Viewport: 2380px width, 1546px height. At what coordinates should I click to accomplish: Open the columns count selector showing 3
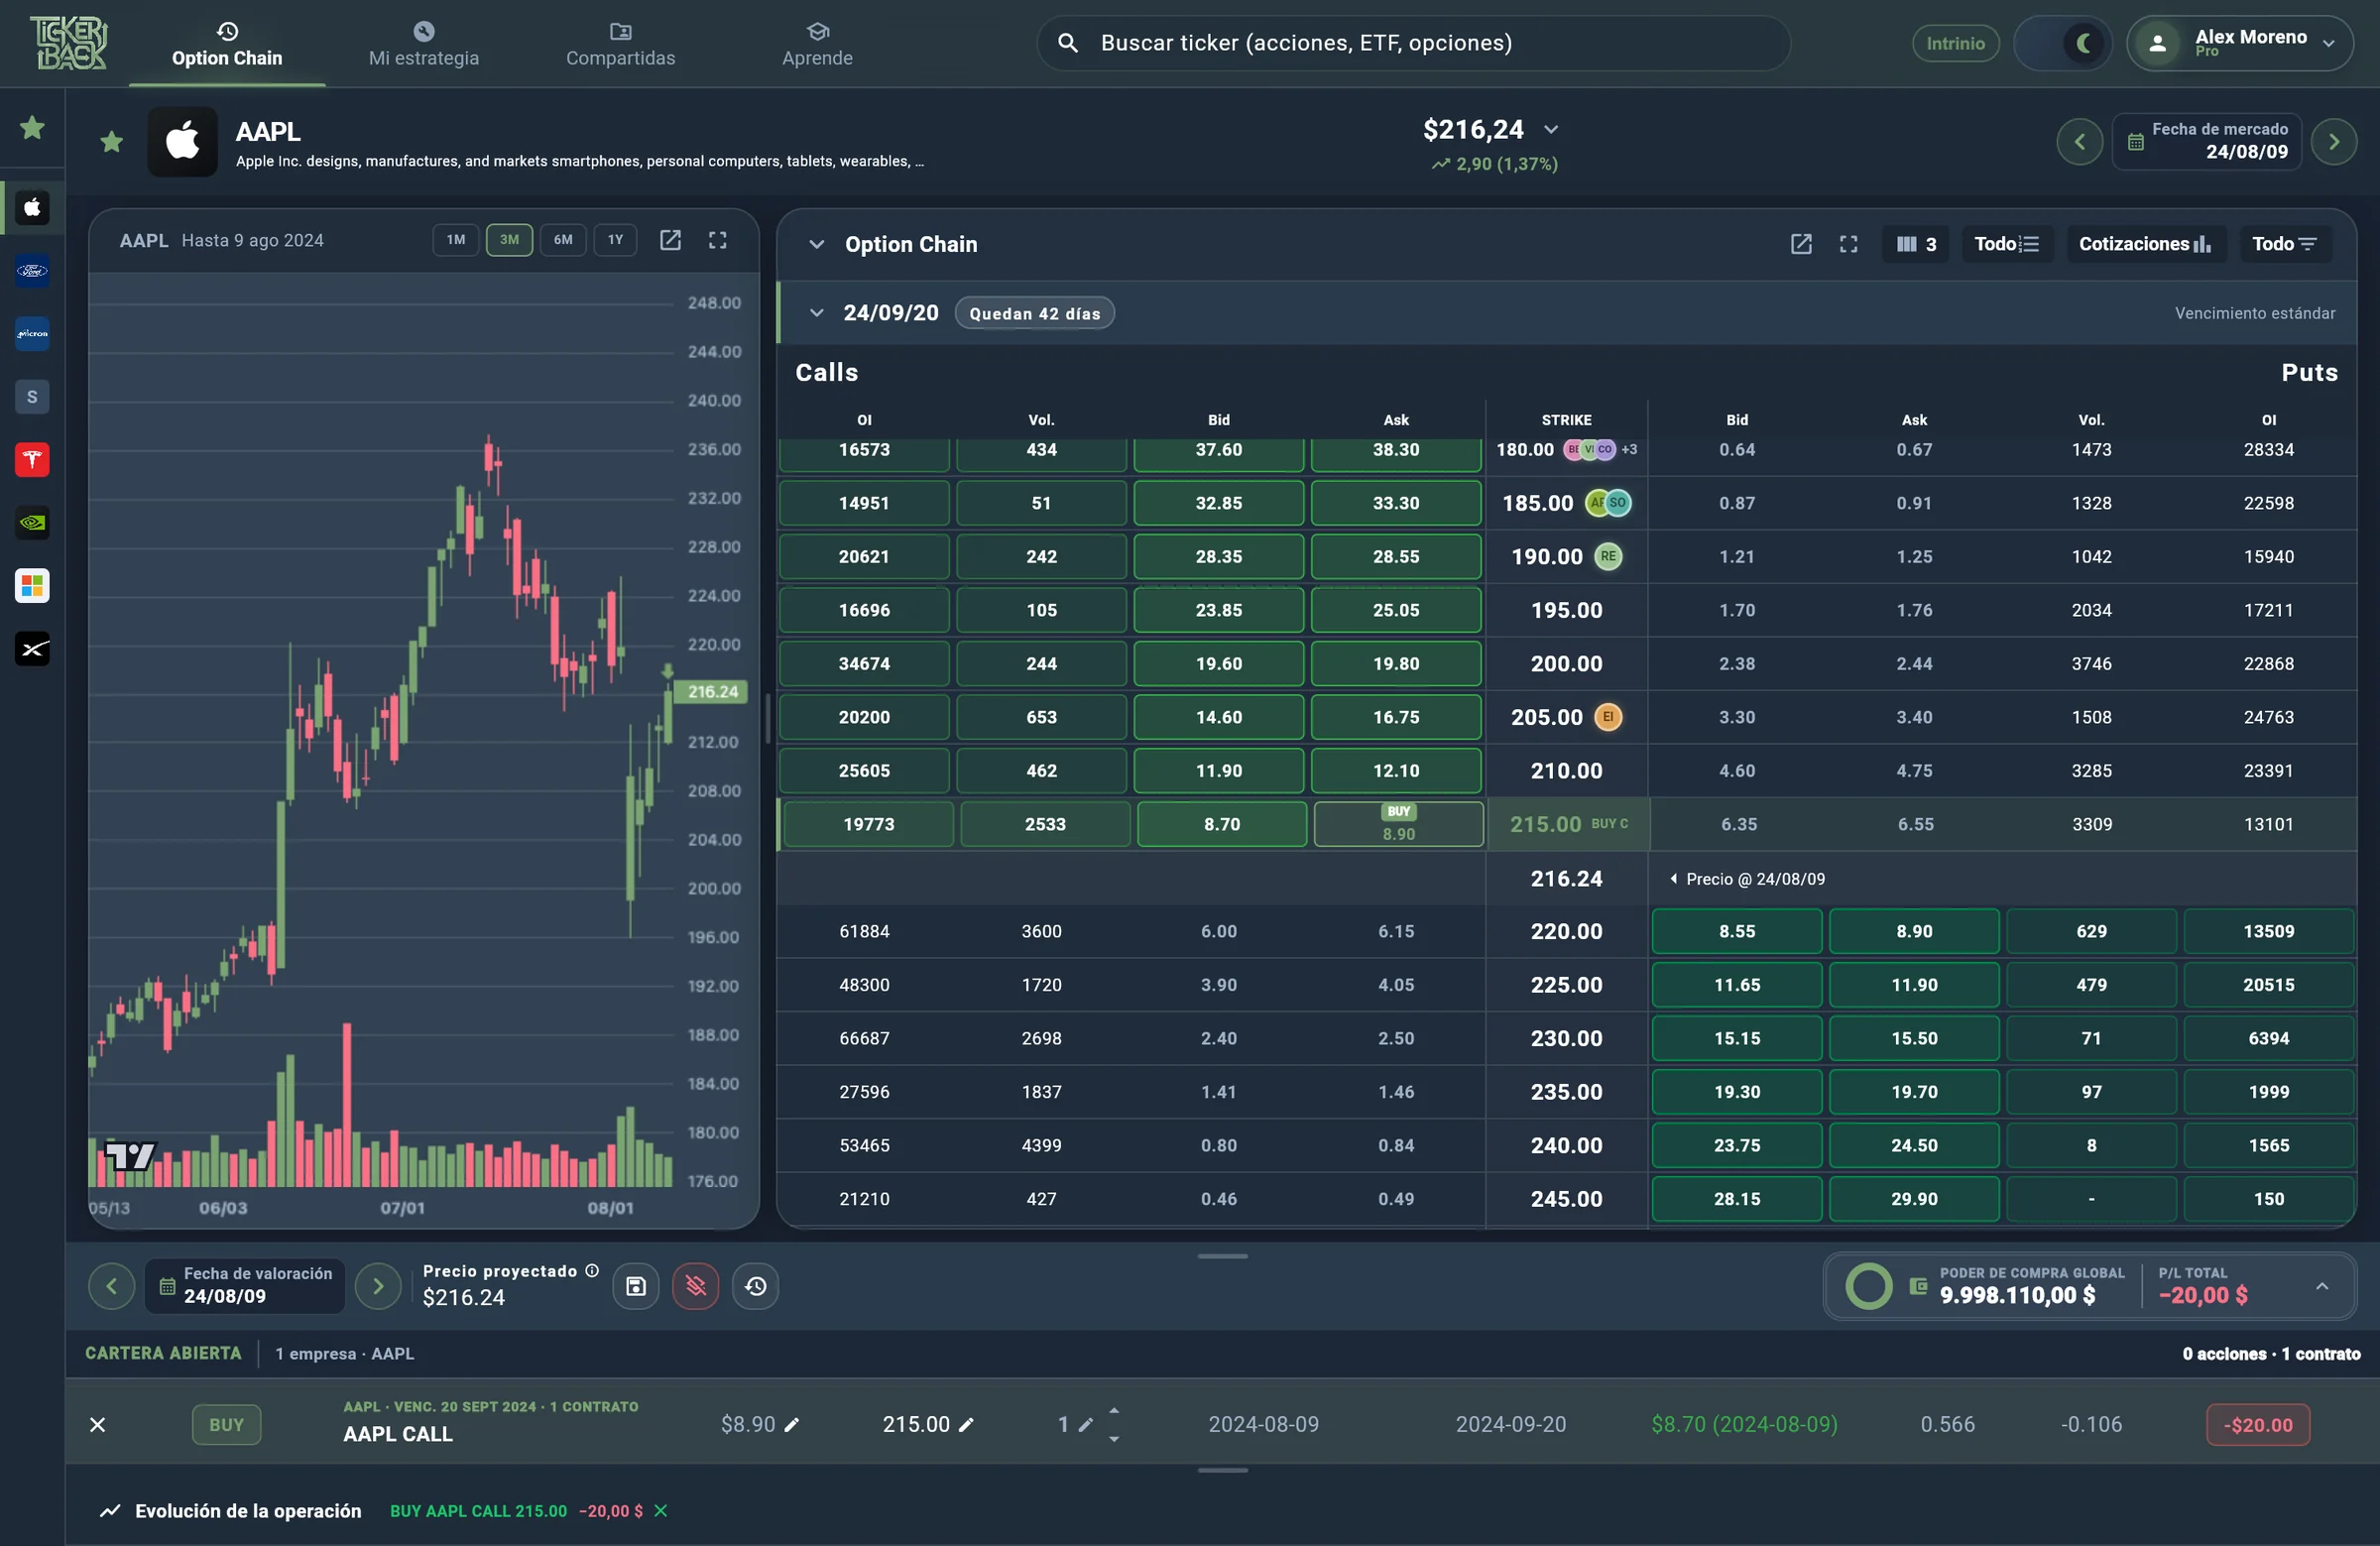coord(1916,244)
